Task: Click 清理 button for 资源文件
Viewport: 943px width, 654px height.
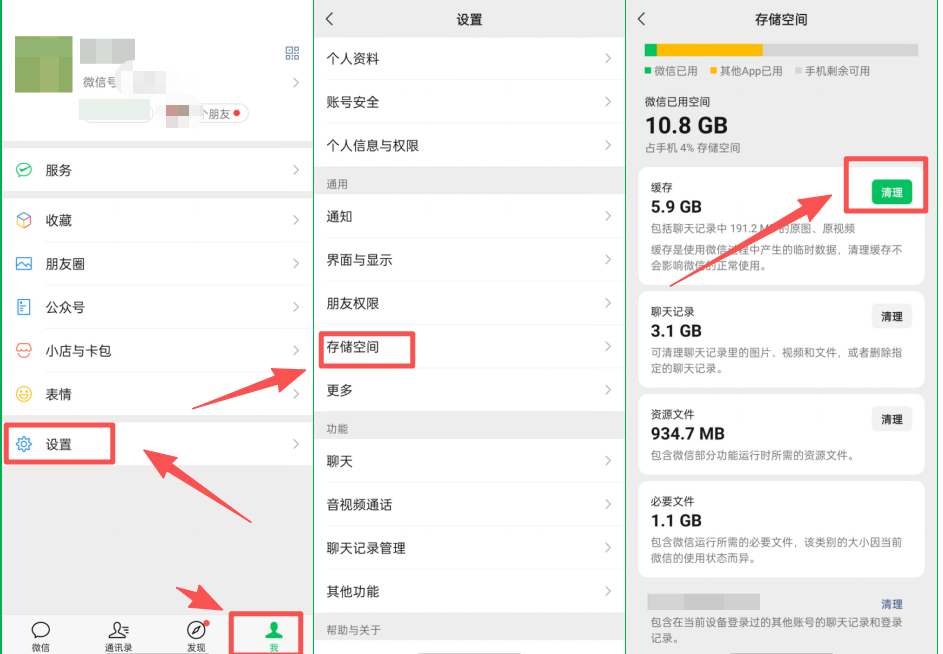Action: tap(891, 419)
